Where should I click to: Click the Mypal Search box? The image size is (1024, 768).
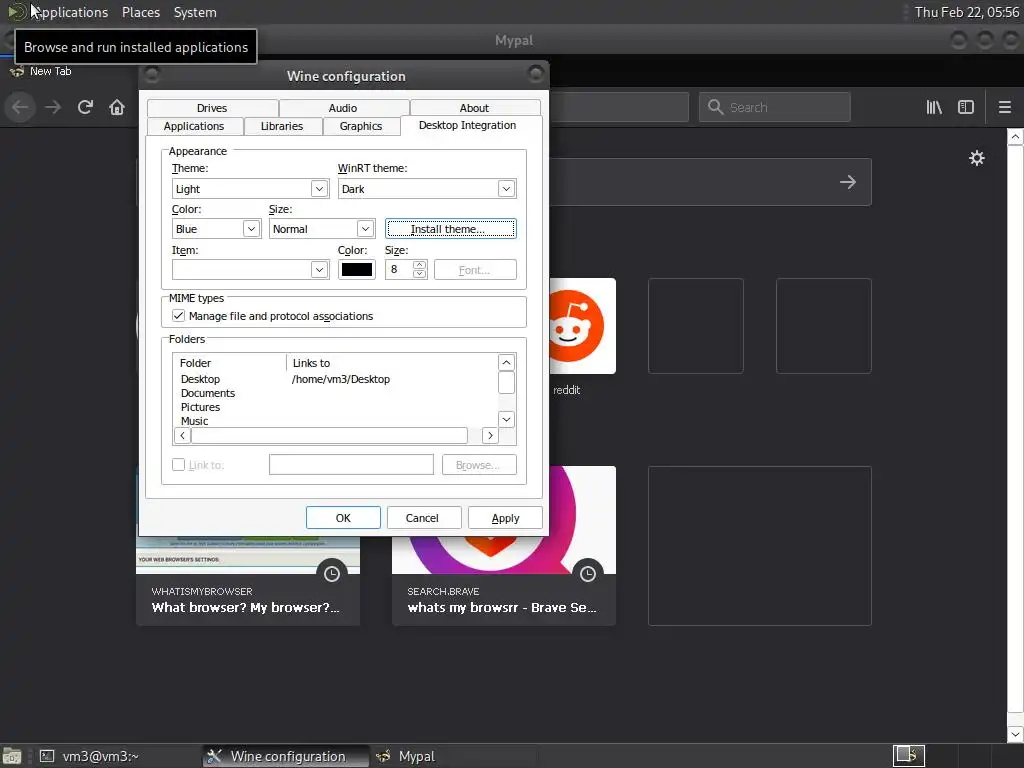pyautogui.click(x=775, y=107)
